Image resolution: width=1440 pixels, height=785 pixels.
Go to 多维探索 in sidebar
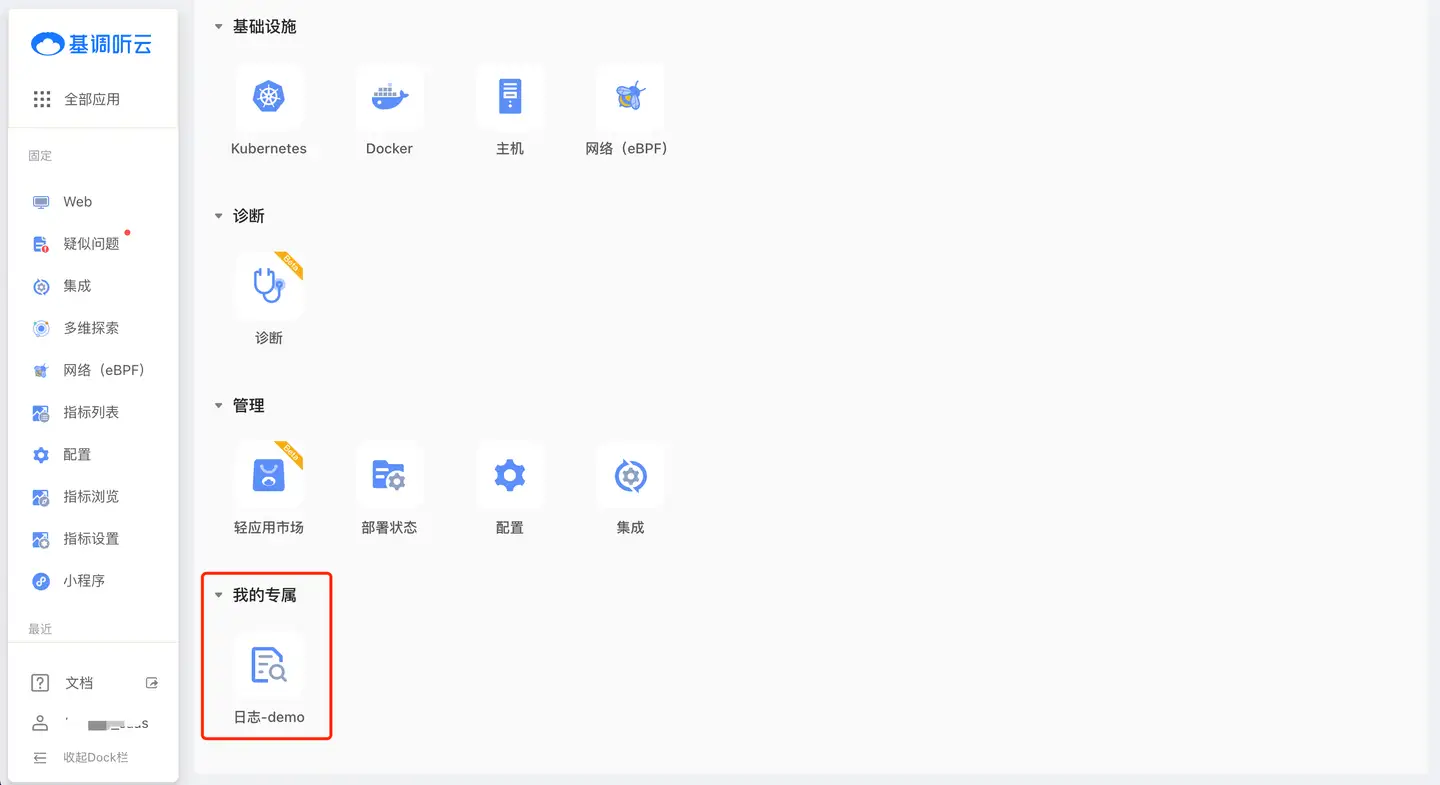click(x=90, y=328)
